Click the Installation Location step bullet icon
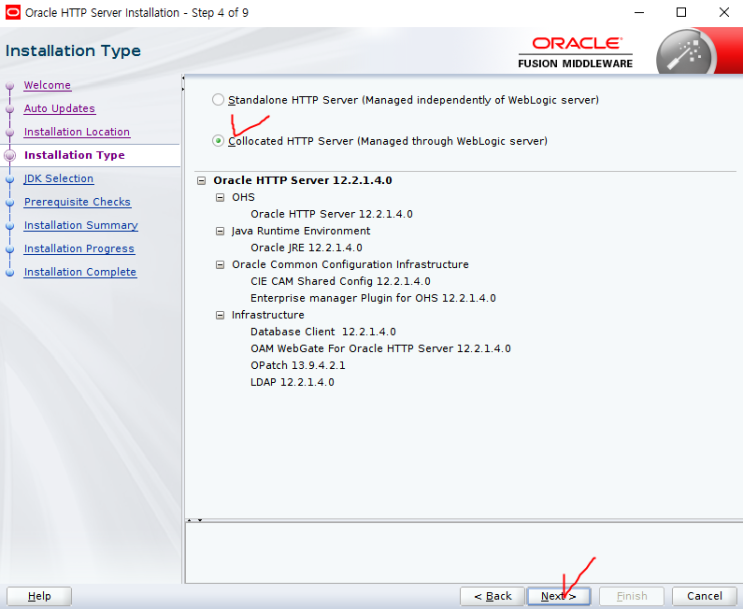 pos(9,133)
